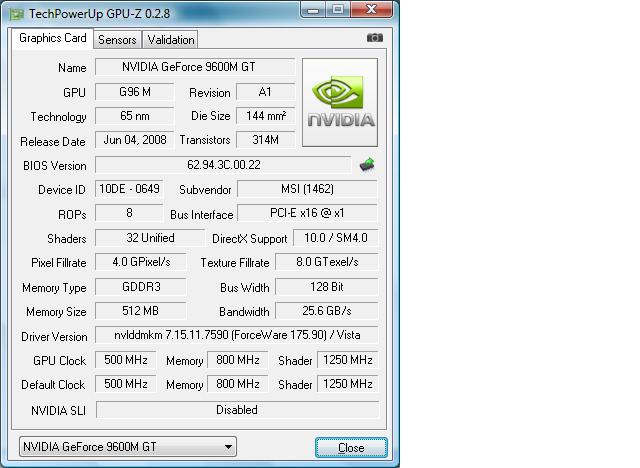The height and width of the screenshot is (468, 640).
Task: Click the BIOS save chip icon
Action: pos(367,164)
